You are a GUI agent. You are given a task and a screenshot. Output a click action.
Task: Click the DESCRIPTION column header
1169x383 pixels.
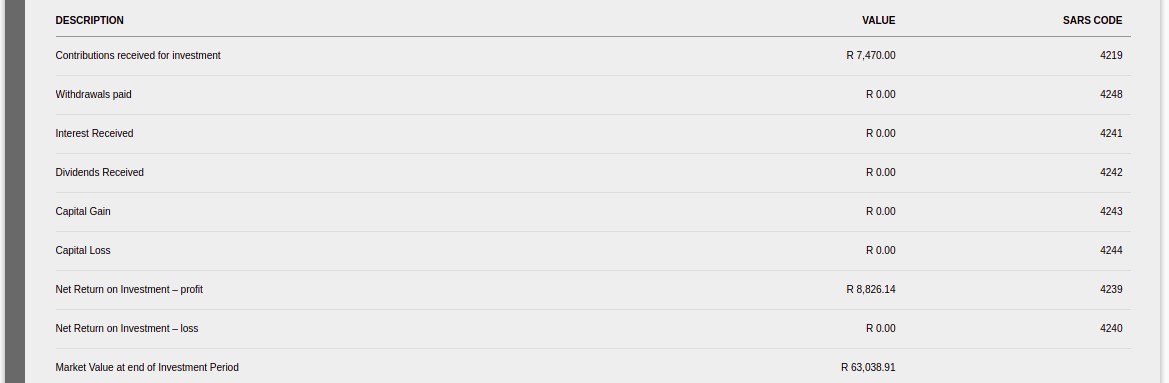(x=89, y=21)
